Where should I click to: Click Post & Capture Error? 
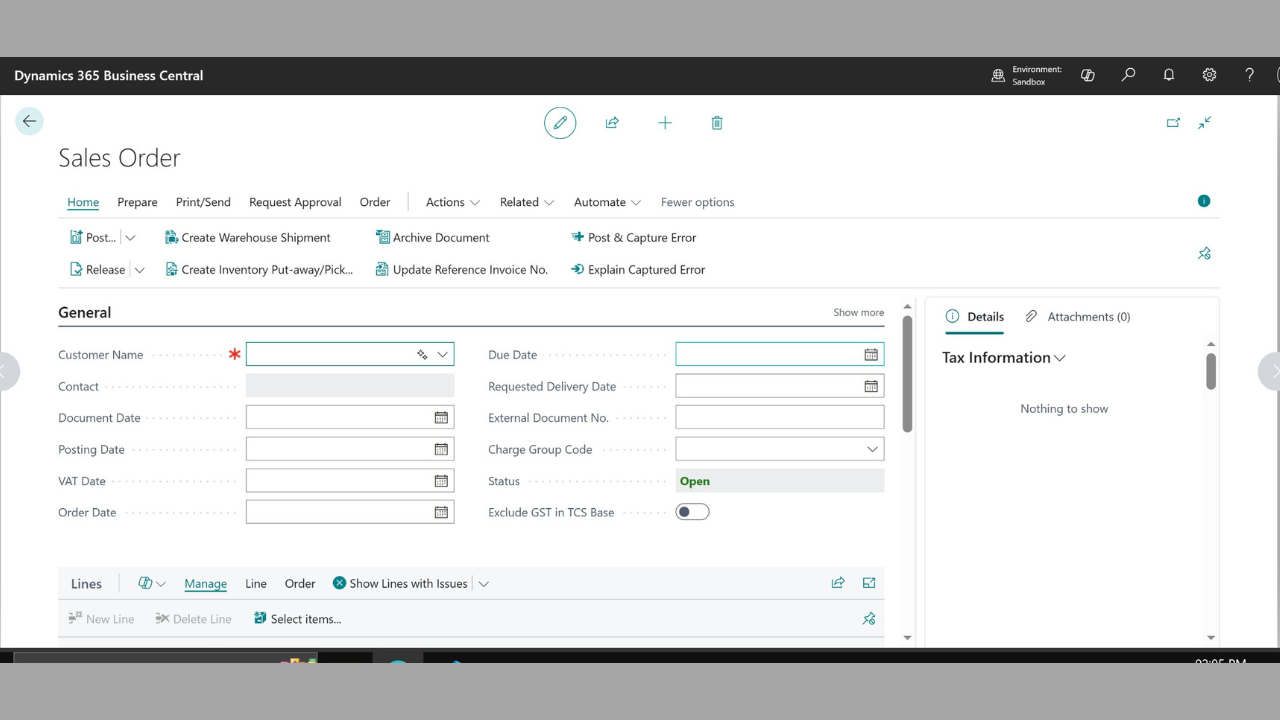point(633,238)
